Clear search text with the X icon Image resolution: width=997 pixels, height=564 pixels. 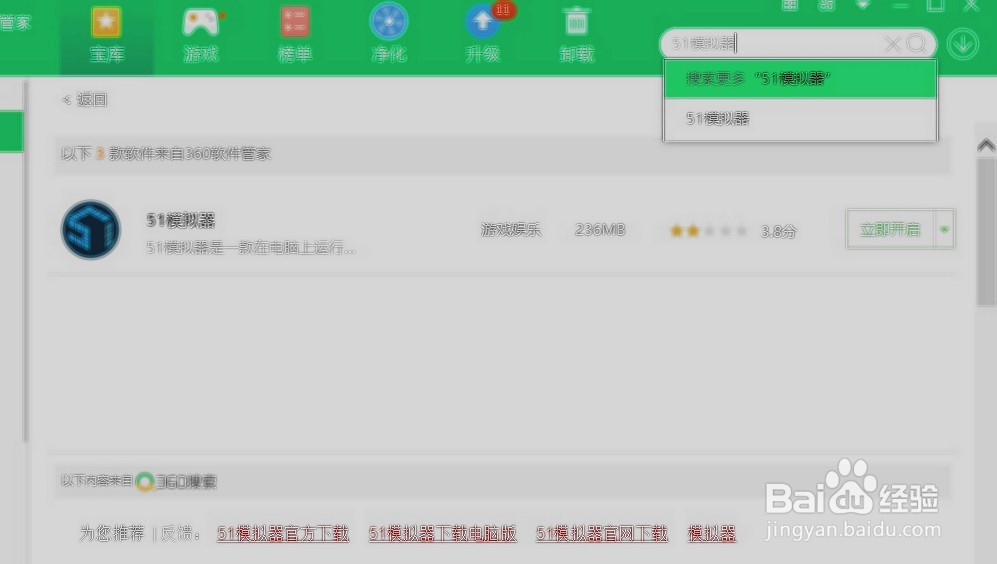click(893, 44)
